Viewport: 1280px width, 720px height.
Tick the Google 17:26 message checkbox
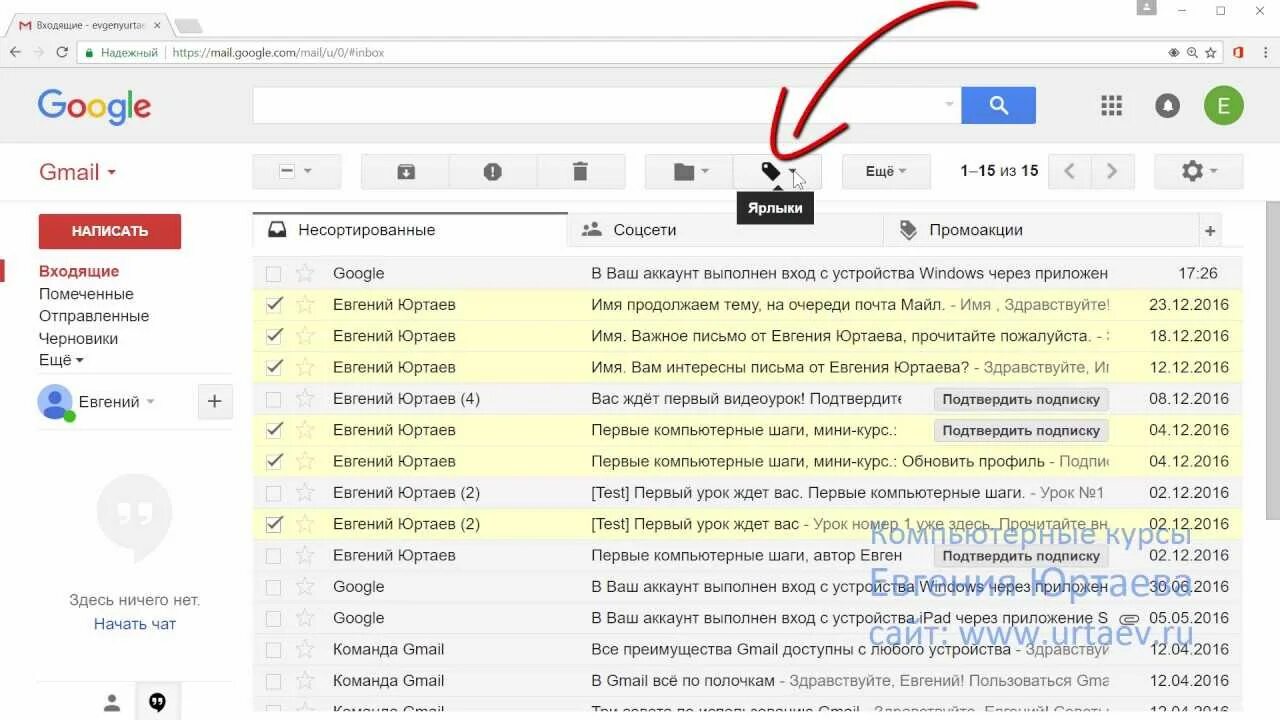274,273
